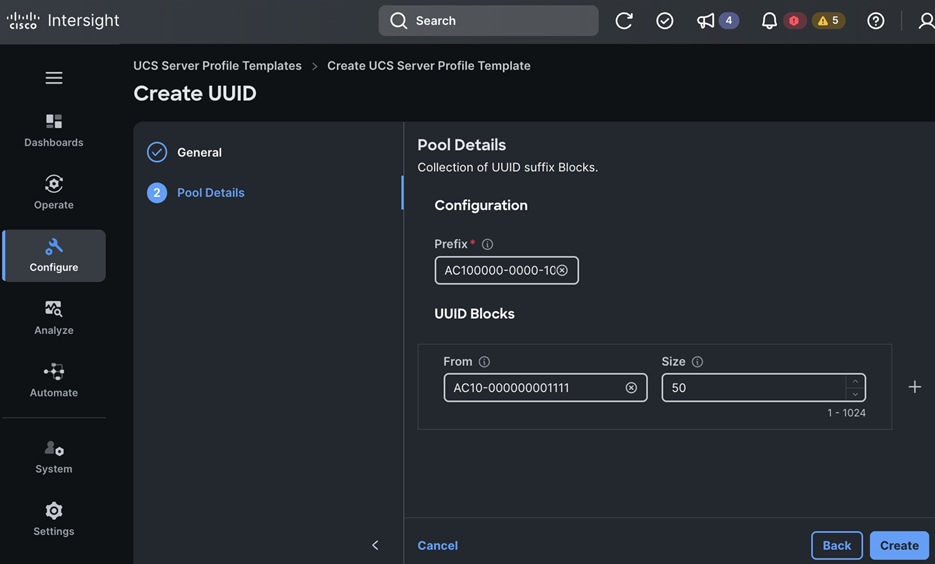The image size is (935, 564).
Task: Click the Size input field
Action: 763,388
